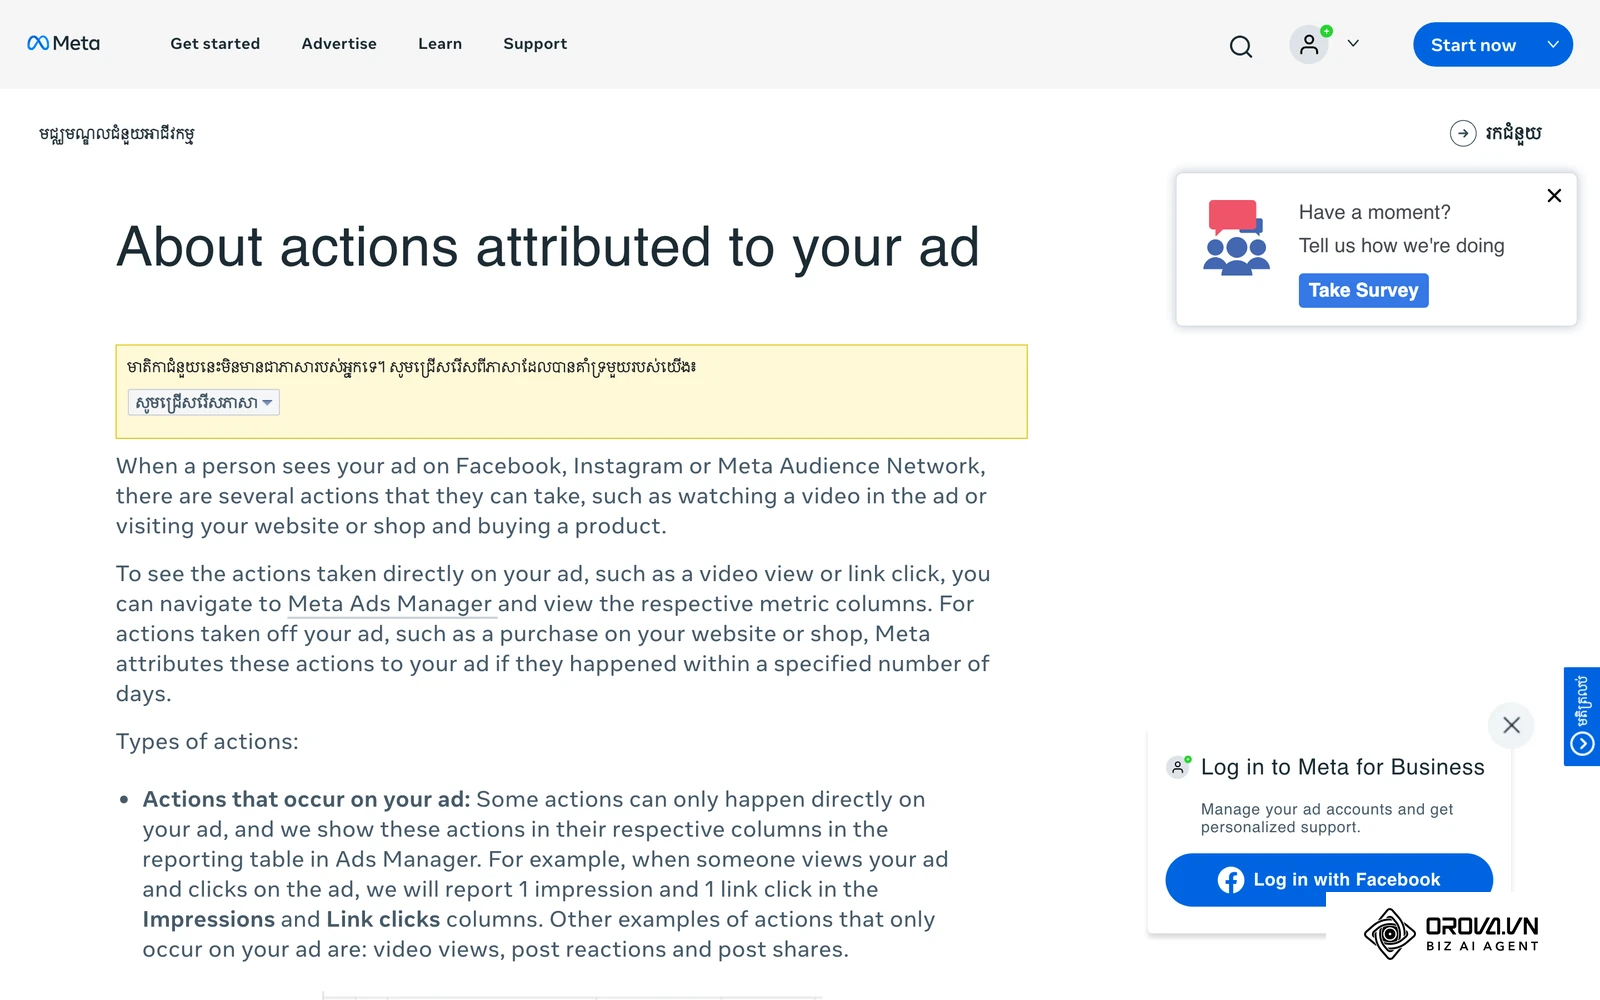Image resolution: width=1600 pixels, height=1000 pixels.
Task: Expand the account chevron beside the avatar
Action: point(1353,44)
